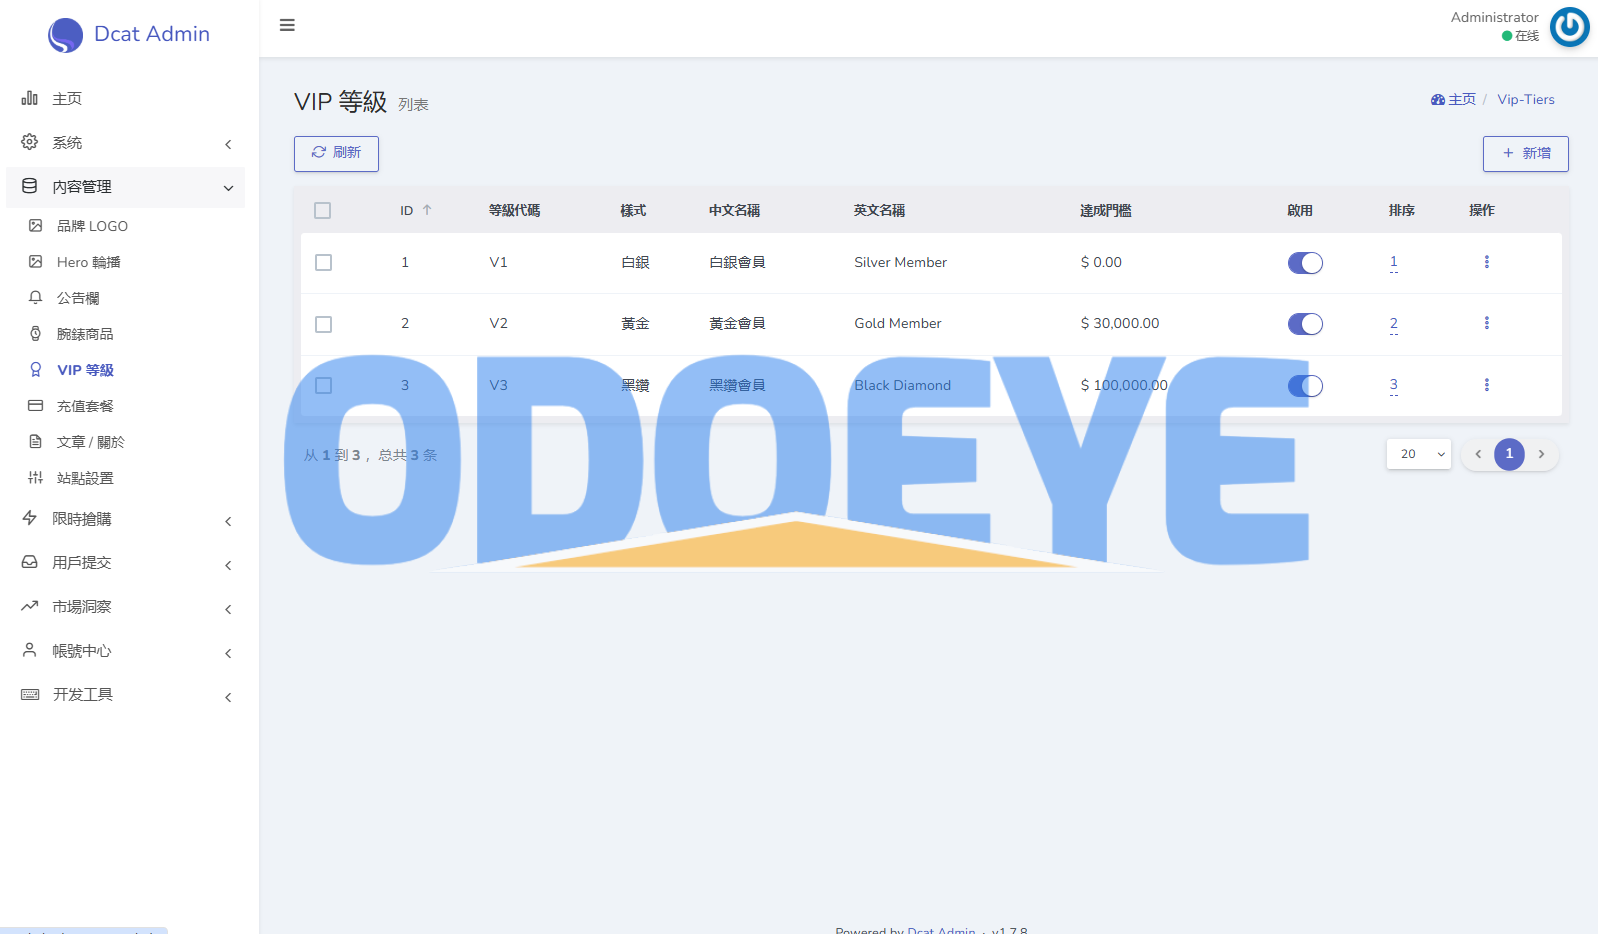This screenshot has width=1598, height=934.
Task: Click the 帳號中心 user icon
Action: pyautogui.click(x=30, y=650)
